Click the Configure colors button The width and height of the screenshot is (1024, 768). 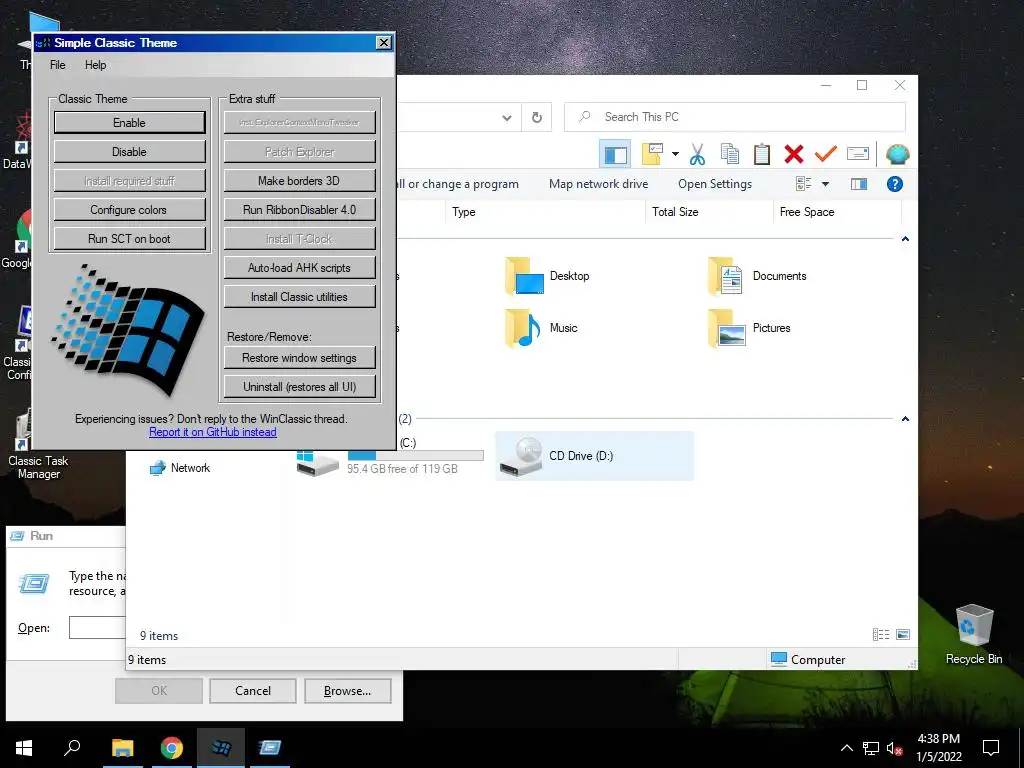(x=129, y=210)
